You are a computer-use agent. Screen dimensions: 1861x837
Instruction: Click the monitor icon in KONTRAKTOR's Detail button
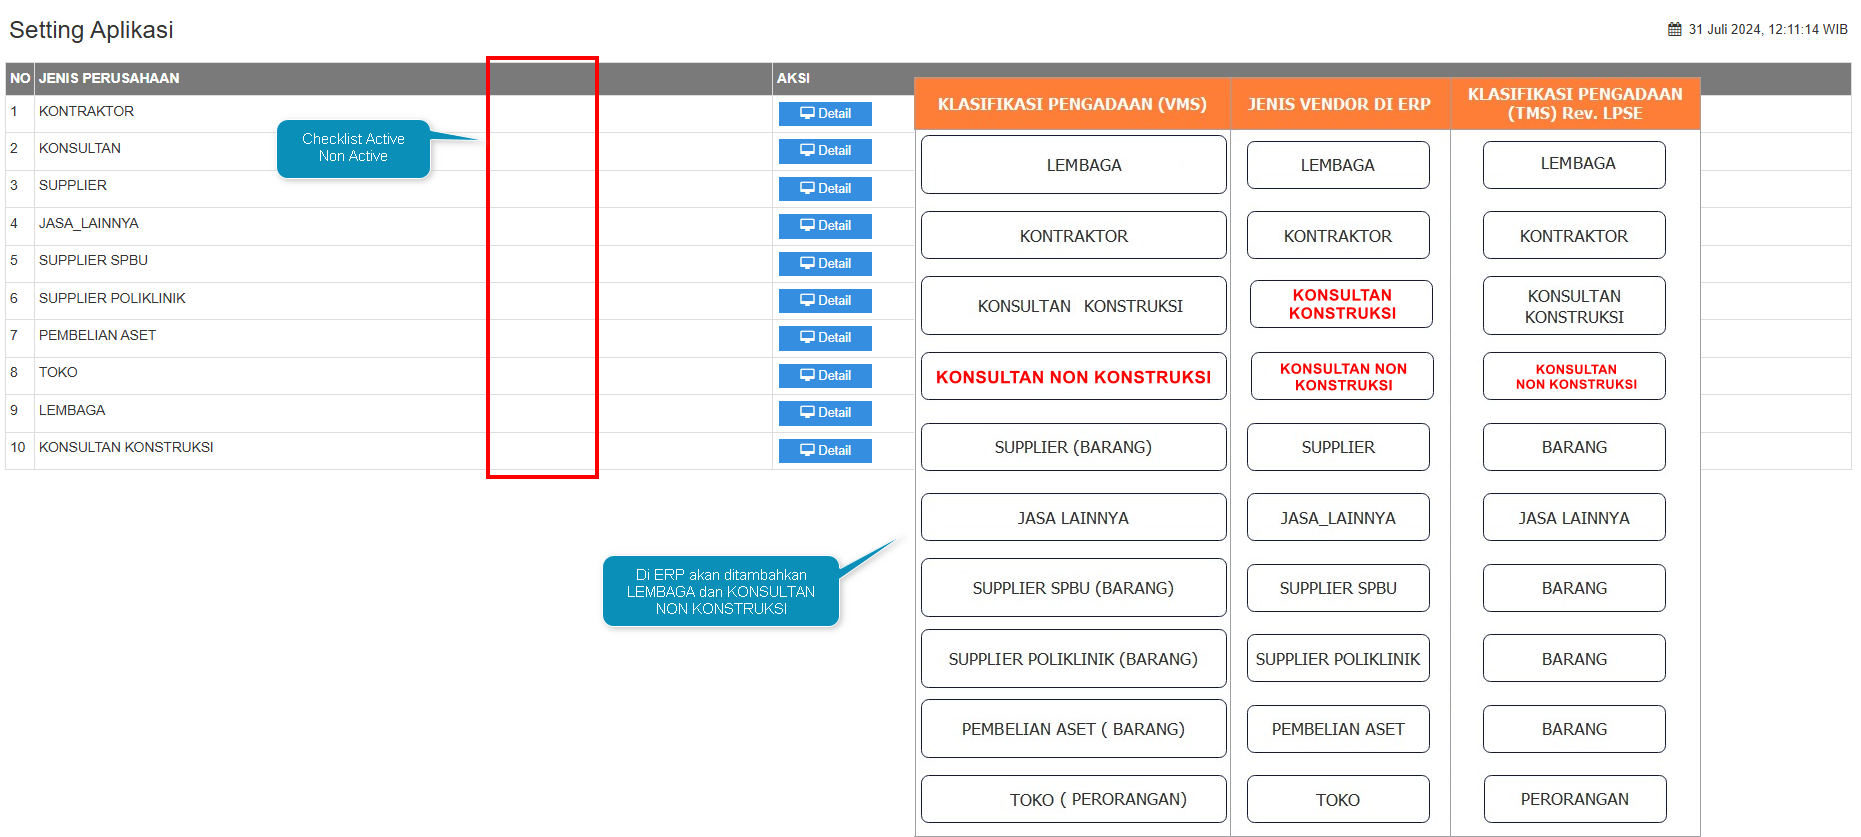(807, 114)
